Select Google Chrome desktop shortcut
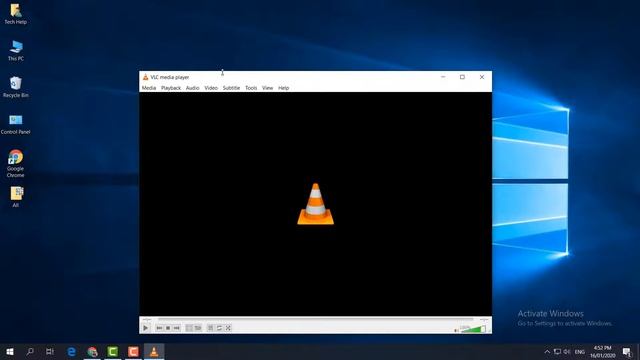This screenshot has width=640, height=360. [16, 163]
